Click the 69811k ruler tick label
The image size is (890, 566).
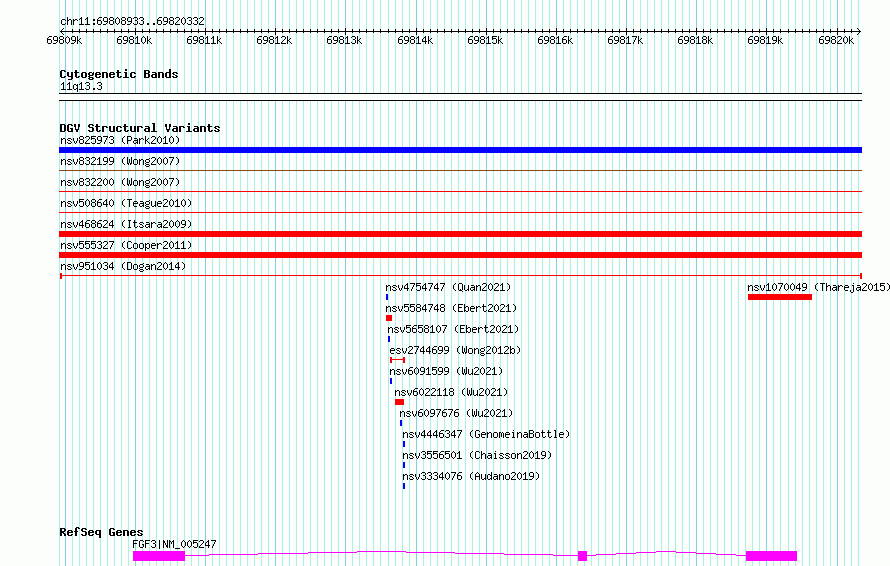(x=204, y=40)
